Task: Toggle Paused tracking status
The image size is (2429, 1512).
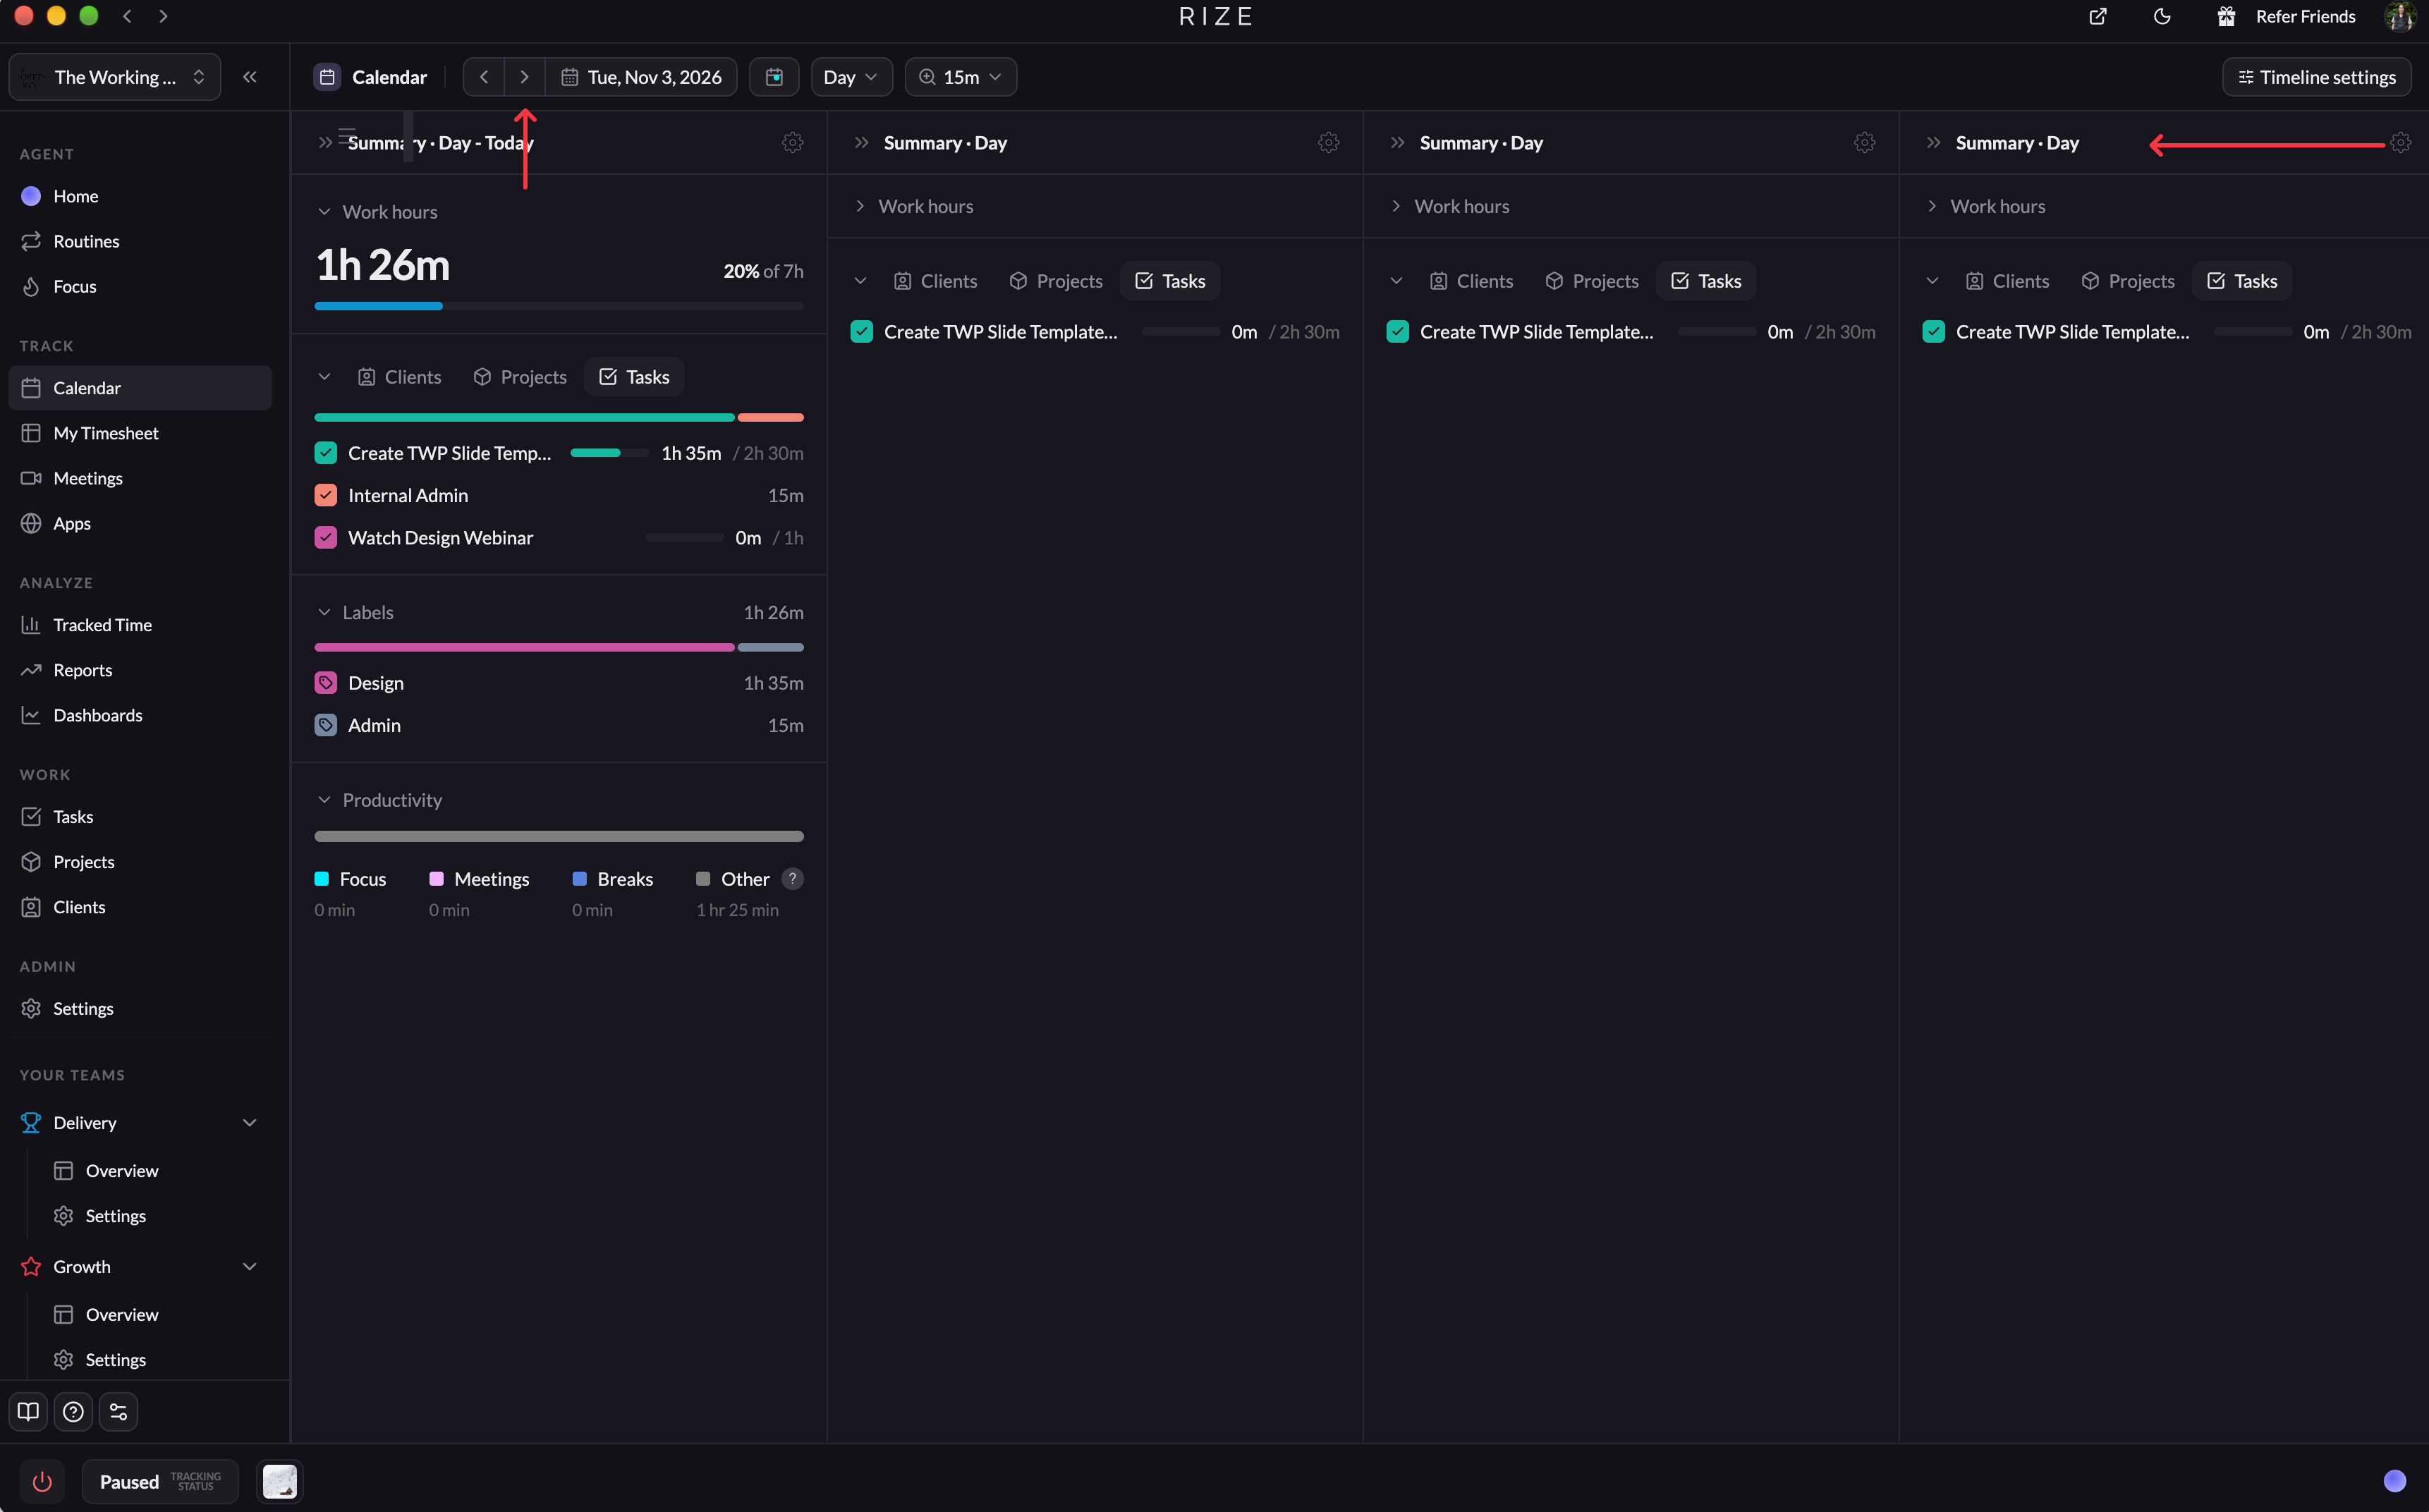Action: coord(160,1481)
